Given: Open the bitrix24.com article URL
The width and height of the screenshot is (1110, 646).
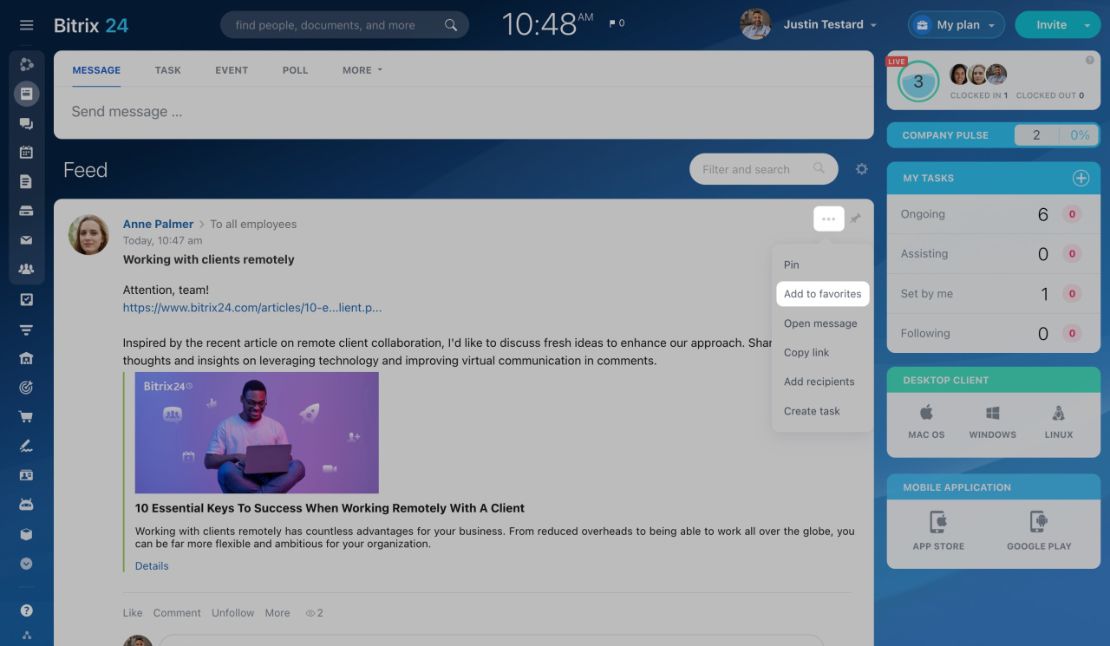Looking at the screenshot, I should pos(252,308).
